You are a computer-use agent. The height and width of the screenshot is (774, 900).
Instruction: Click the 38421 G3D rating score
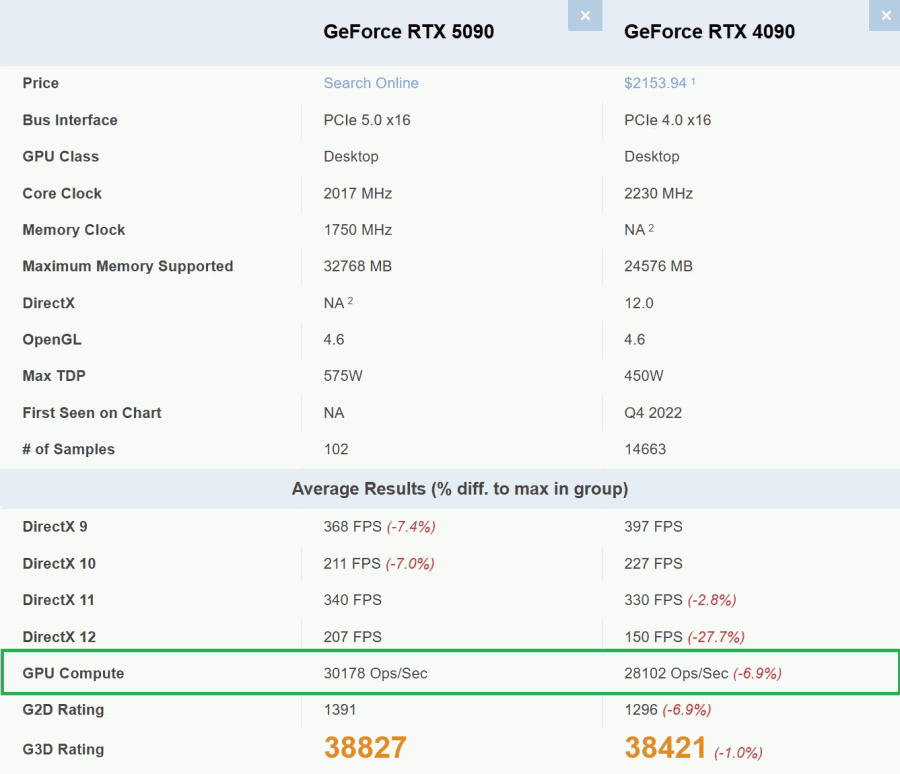[x=665, y=748]
